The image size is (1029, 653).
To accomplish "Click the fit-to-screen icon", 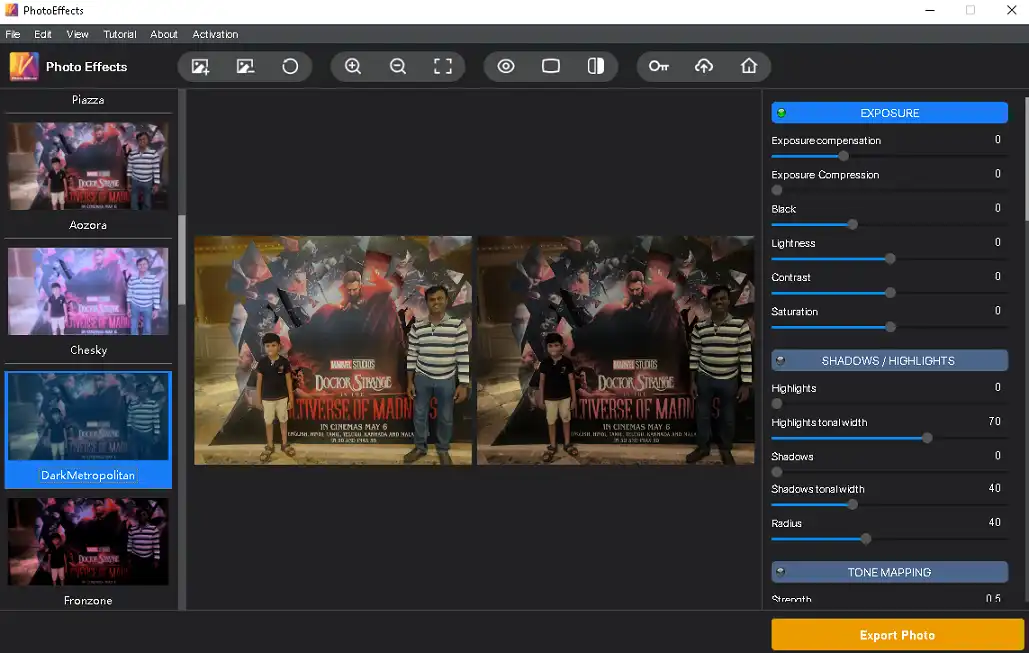I will pos(443,67).
